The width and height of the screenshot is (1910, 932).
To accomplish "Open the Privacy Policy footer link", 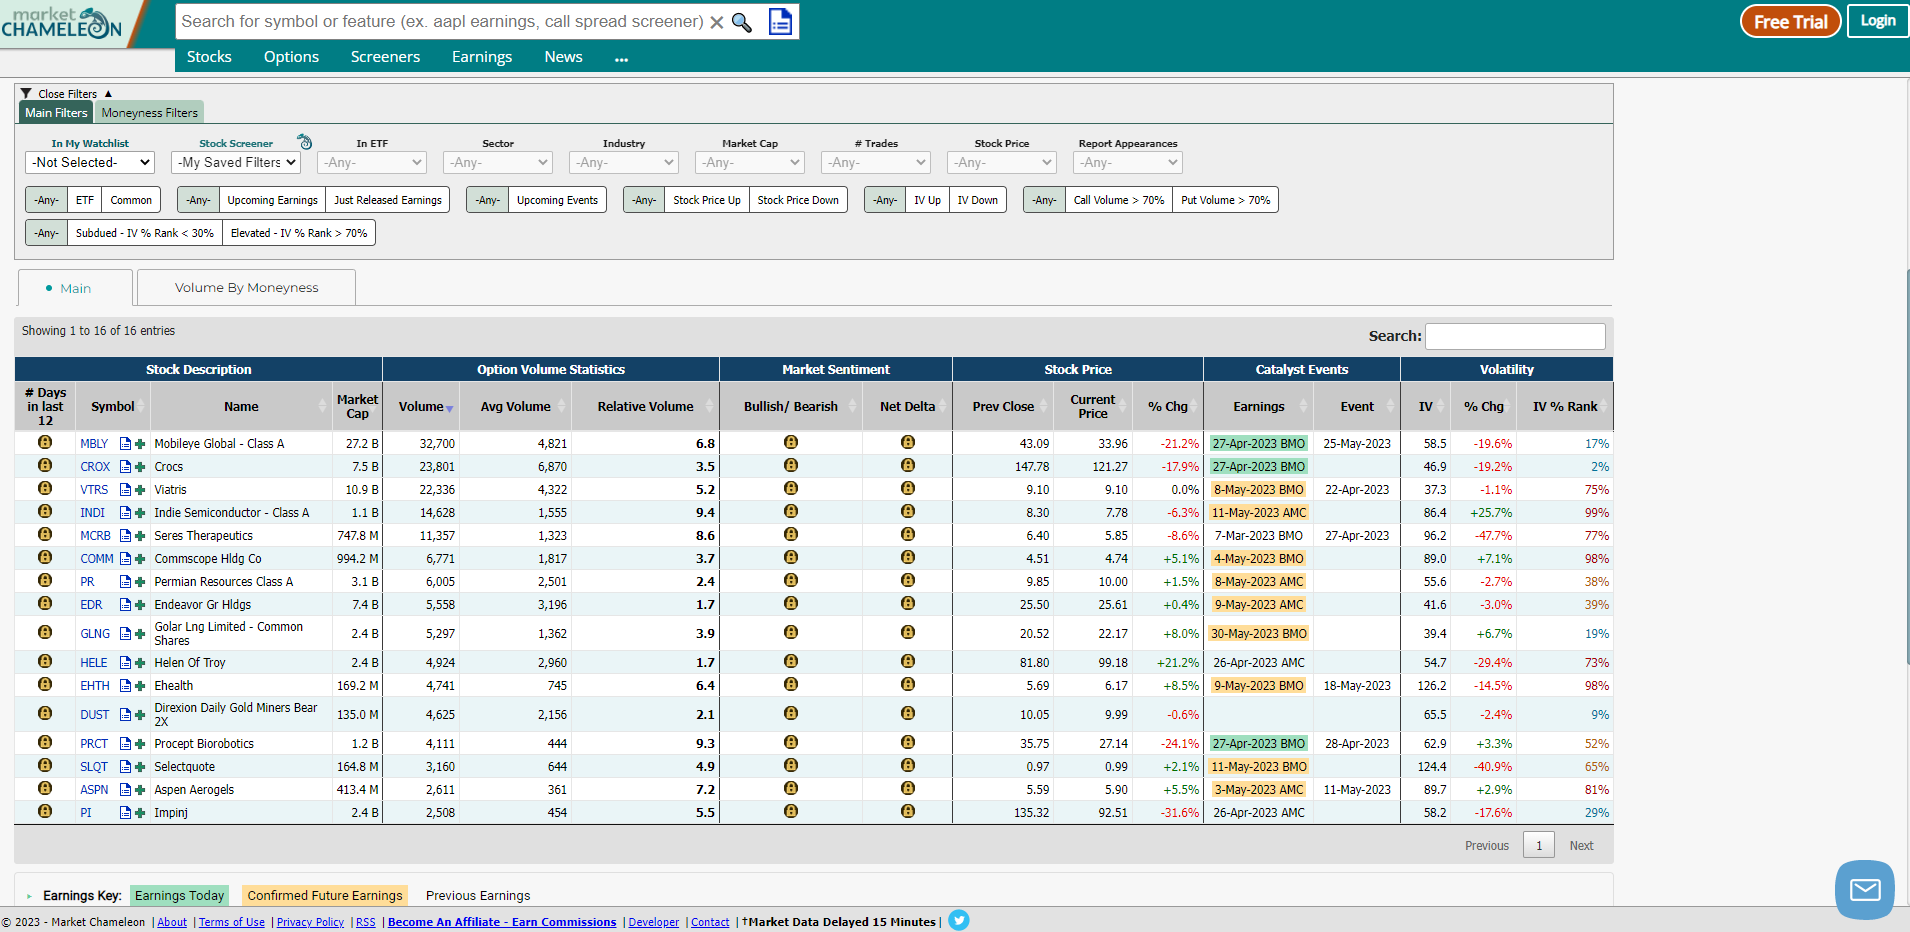I will tap(310, 922).
